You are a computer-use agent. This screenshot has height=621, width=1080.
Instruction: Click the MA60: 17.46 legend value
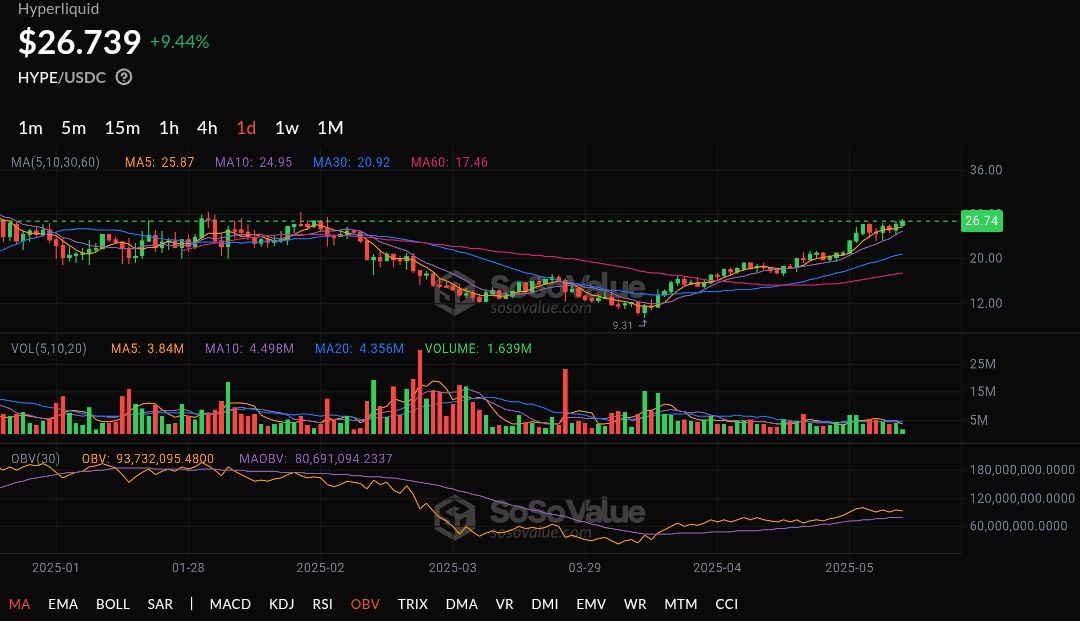click(449, 162)
